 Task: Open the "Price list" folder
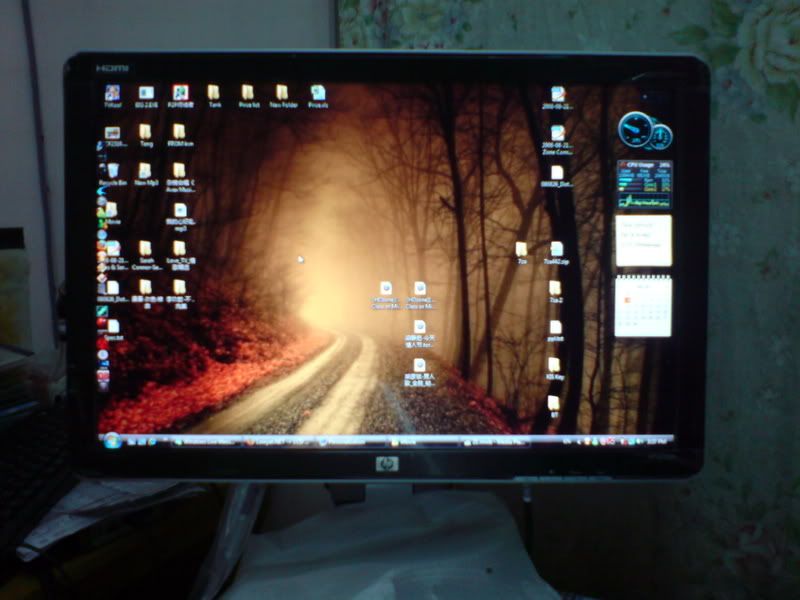coord(247,92)
